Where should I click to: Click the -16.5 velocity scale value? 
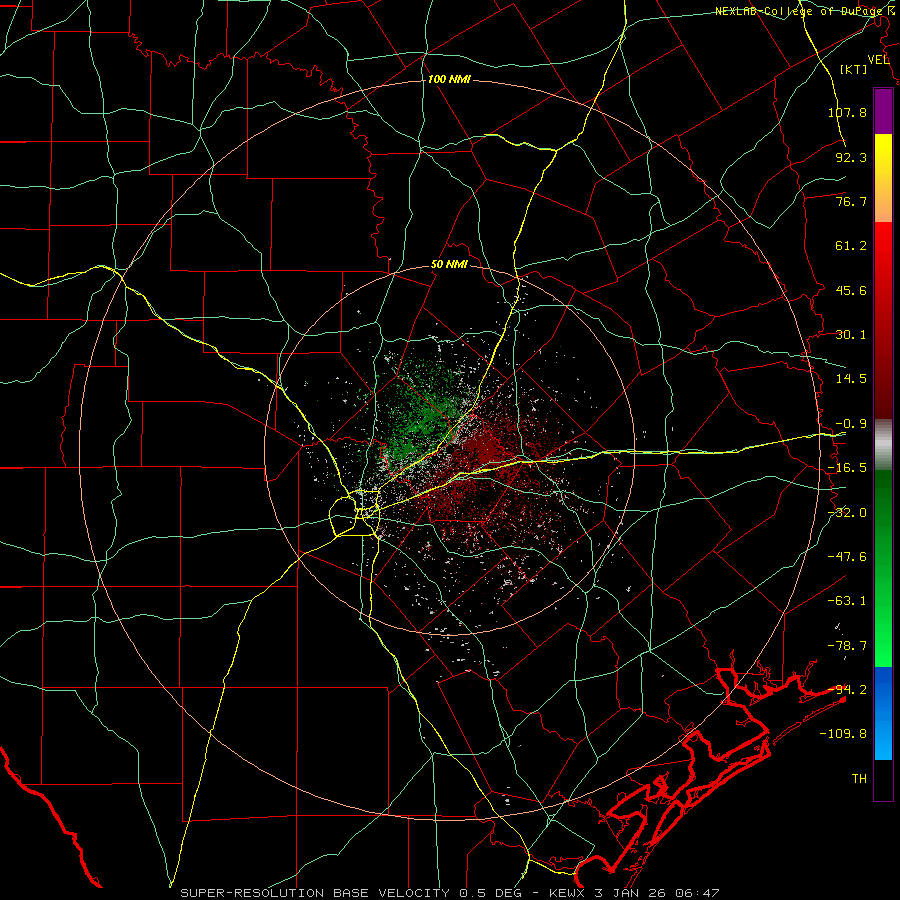point(847,468)
